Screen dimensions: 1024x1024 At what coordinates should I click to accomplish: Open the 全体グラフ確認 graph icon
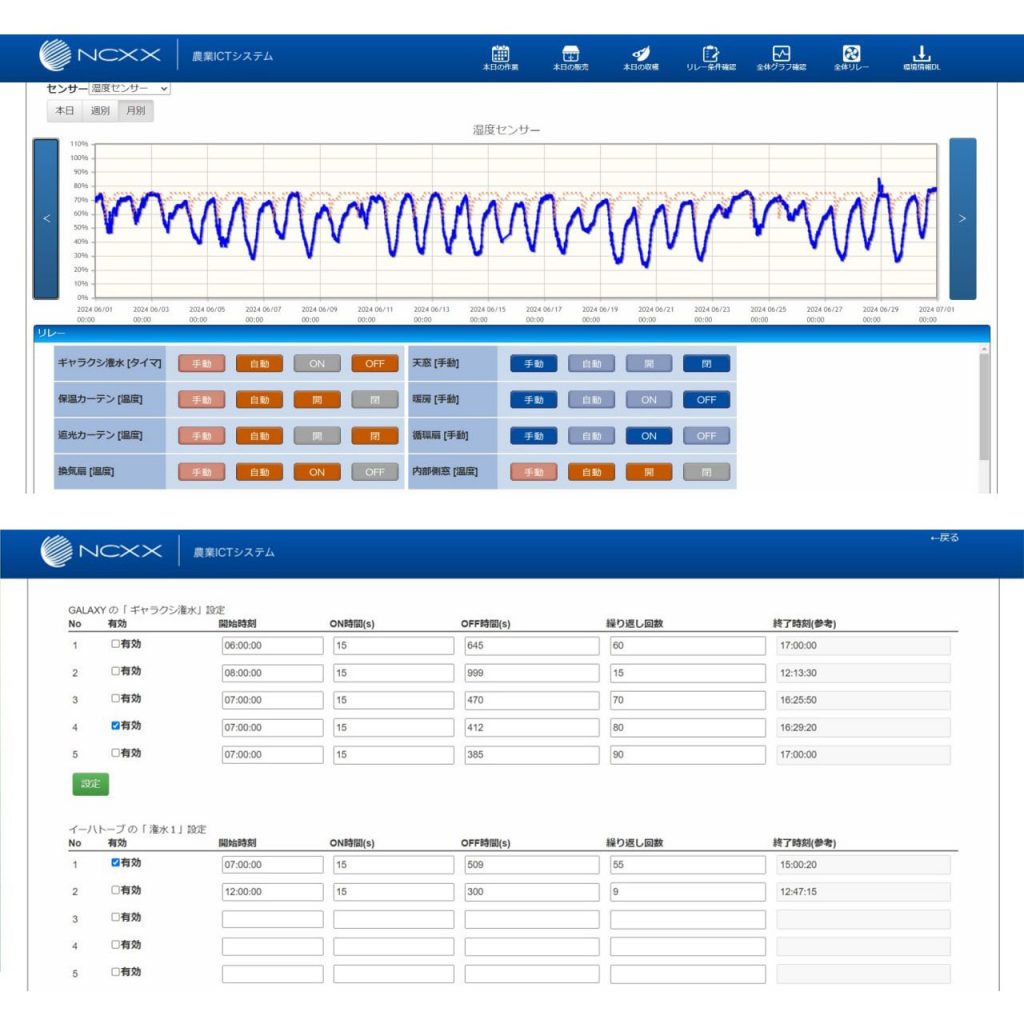pos(781,56)
